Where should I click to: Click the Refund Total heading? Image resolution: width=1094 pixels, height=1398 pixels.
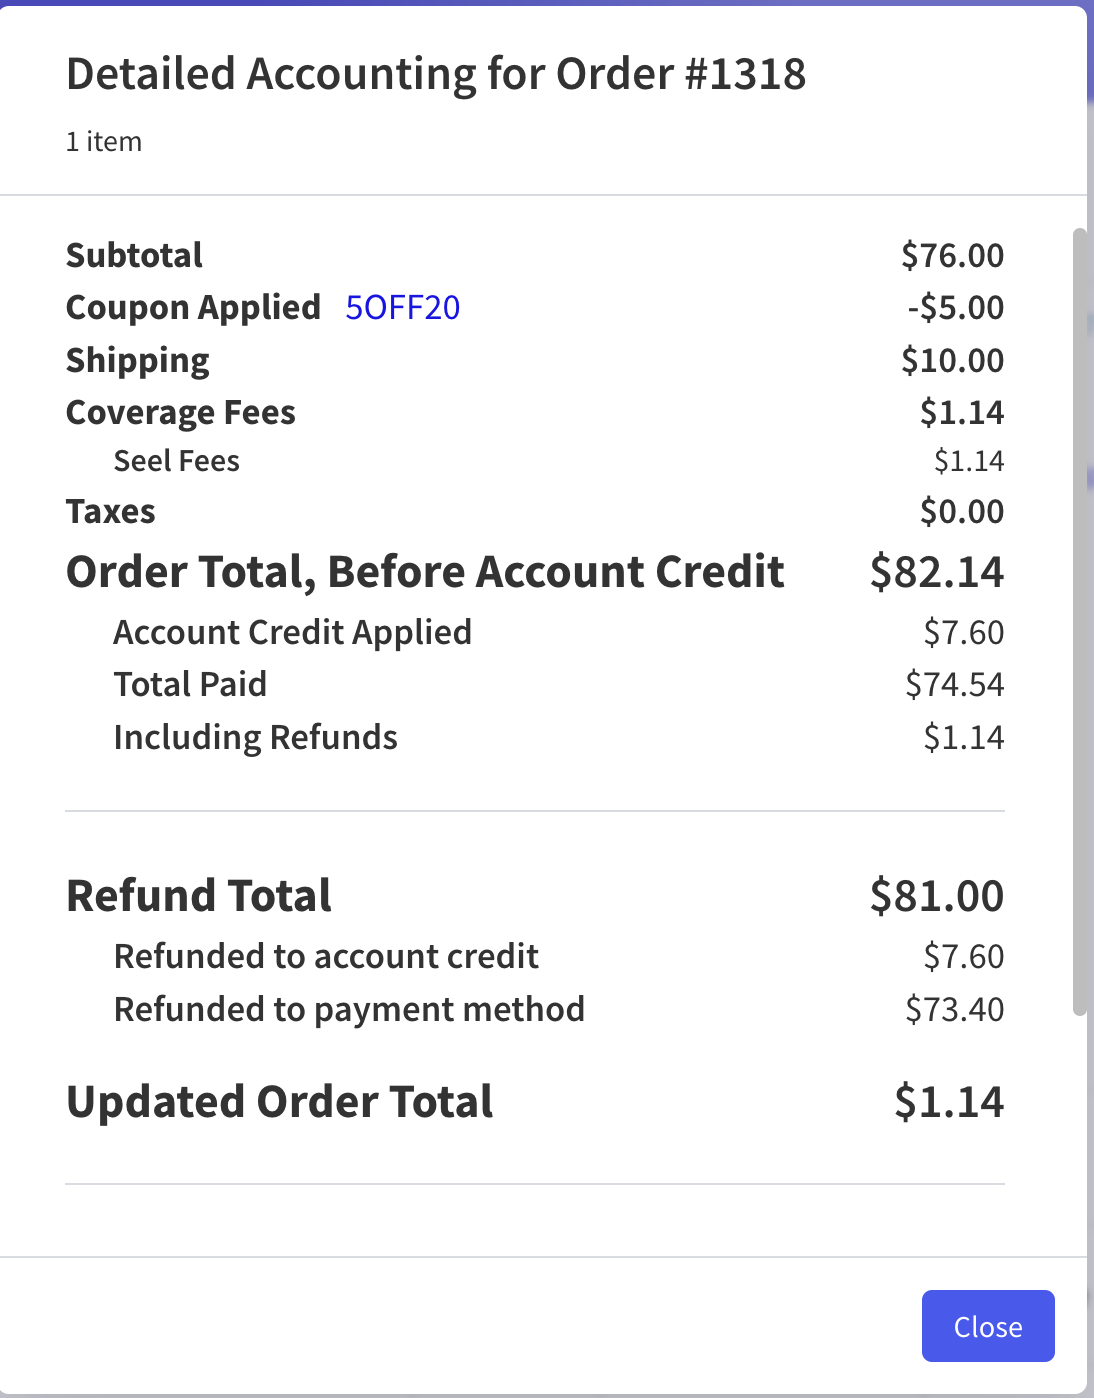coord(199,896)
